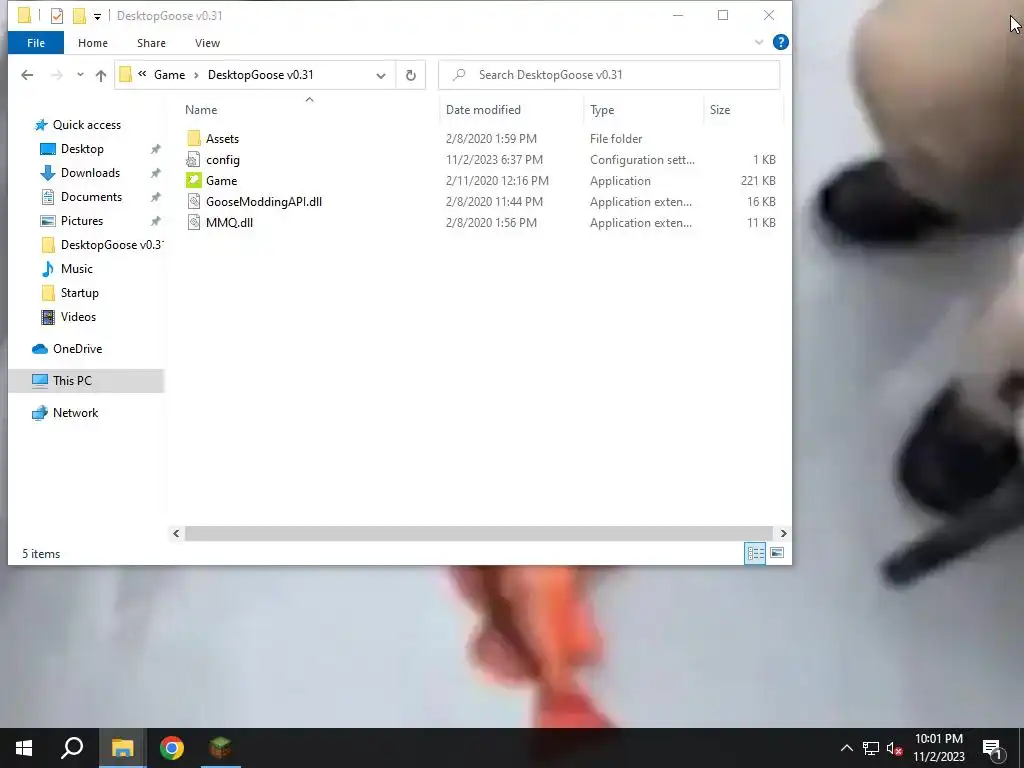The width and height of the screenshot is (1024, 768).
Task: Select the file name 'config'
Action: pyautogui.click(x=223, y=159)
